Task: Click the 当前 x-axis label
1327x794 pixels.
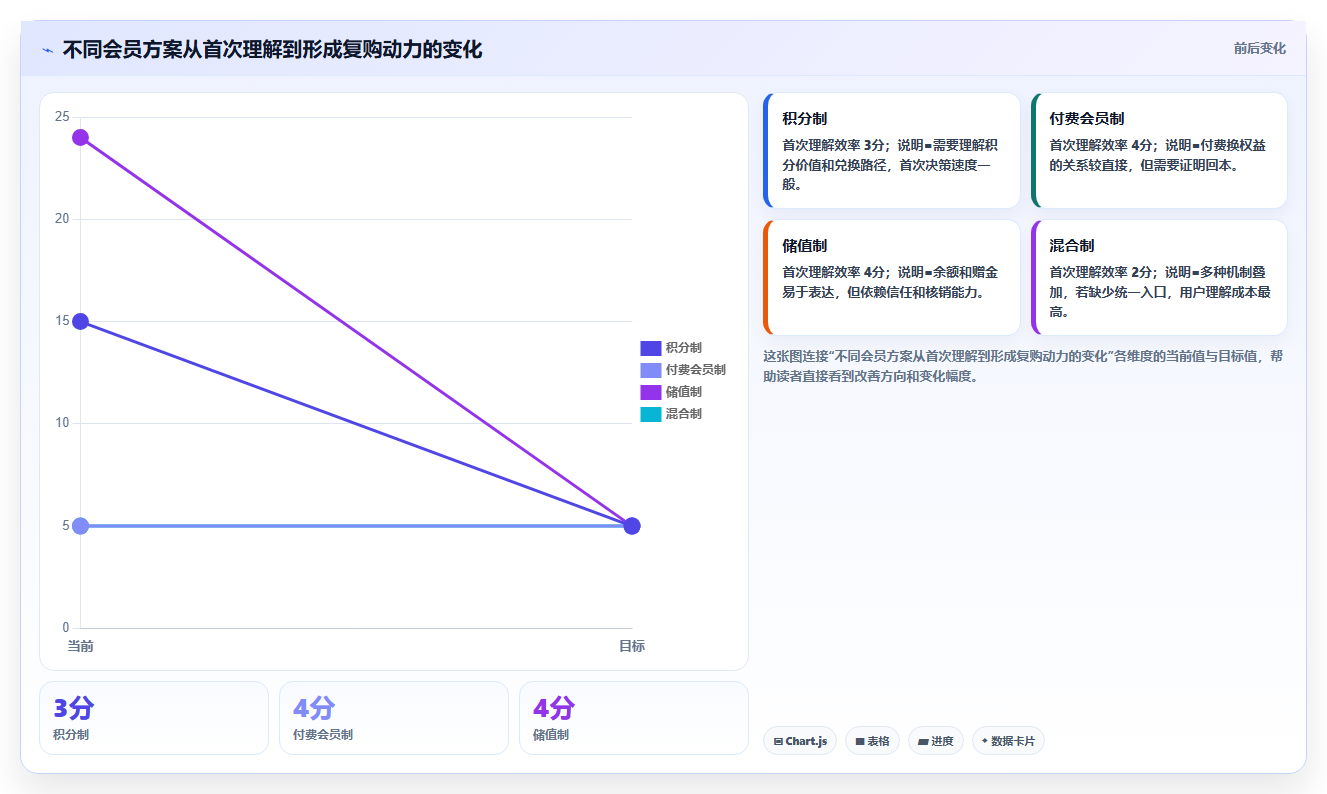Action: click(80, 646)
